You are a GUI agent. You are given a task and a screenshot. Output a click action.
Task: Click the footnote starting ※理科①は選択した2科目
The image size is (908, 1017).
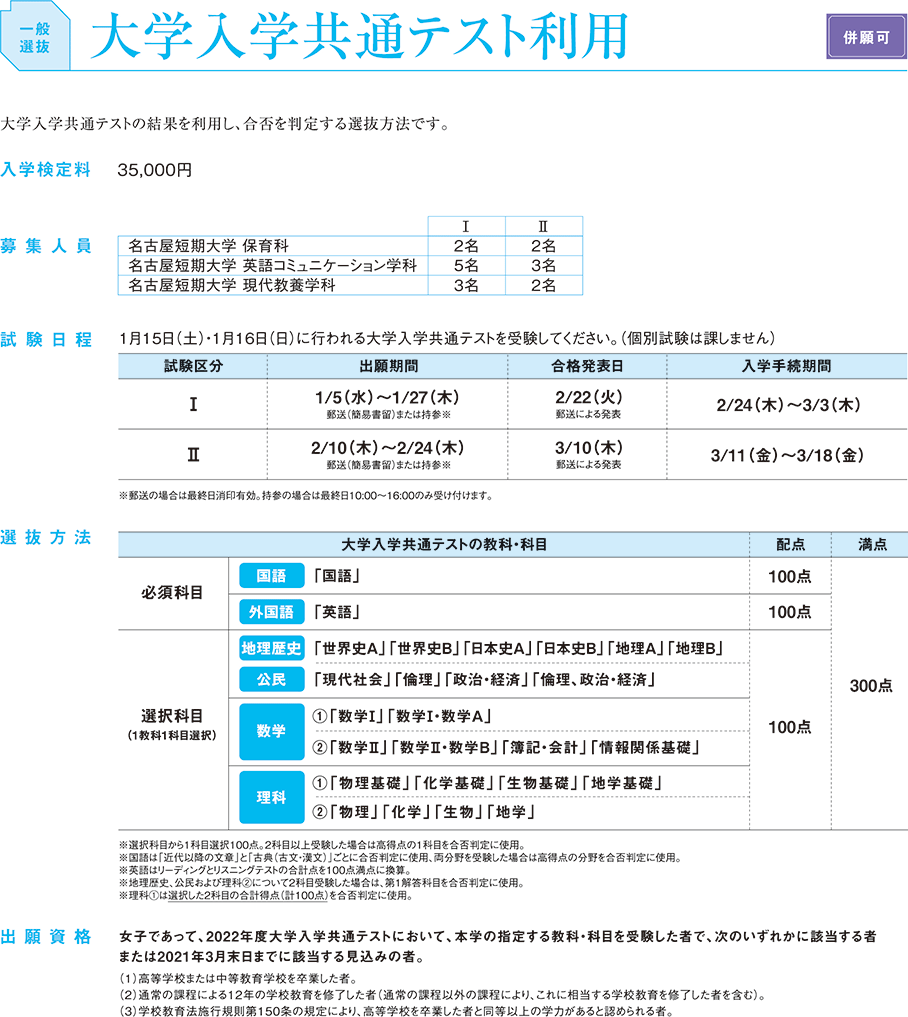[x=266, y=895]
